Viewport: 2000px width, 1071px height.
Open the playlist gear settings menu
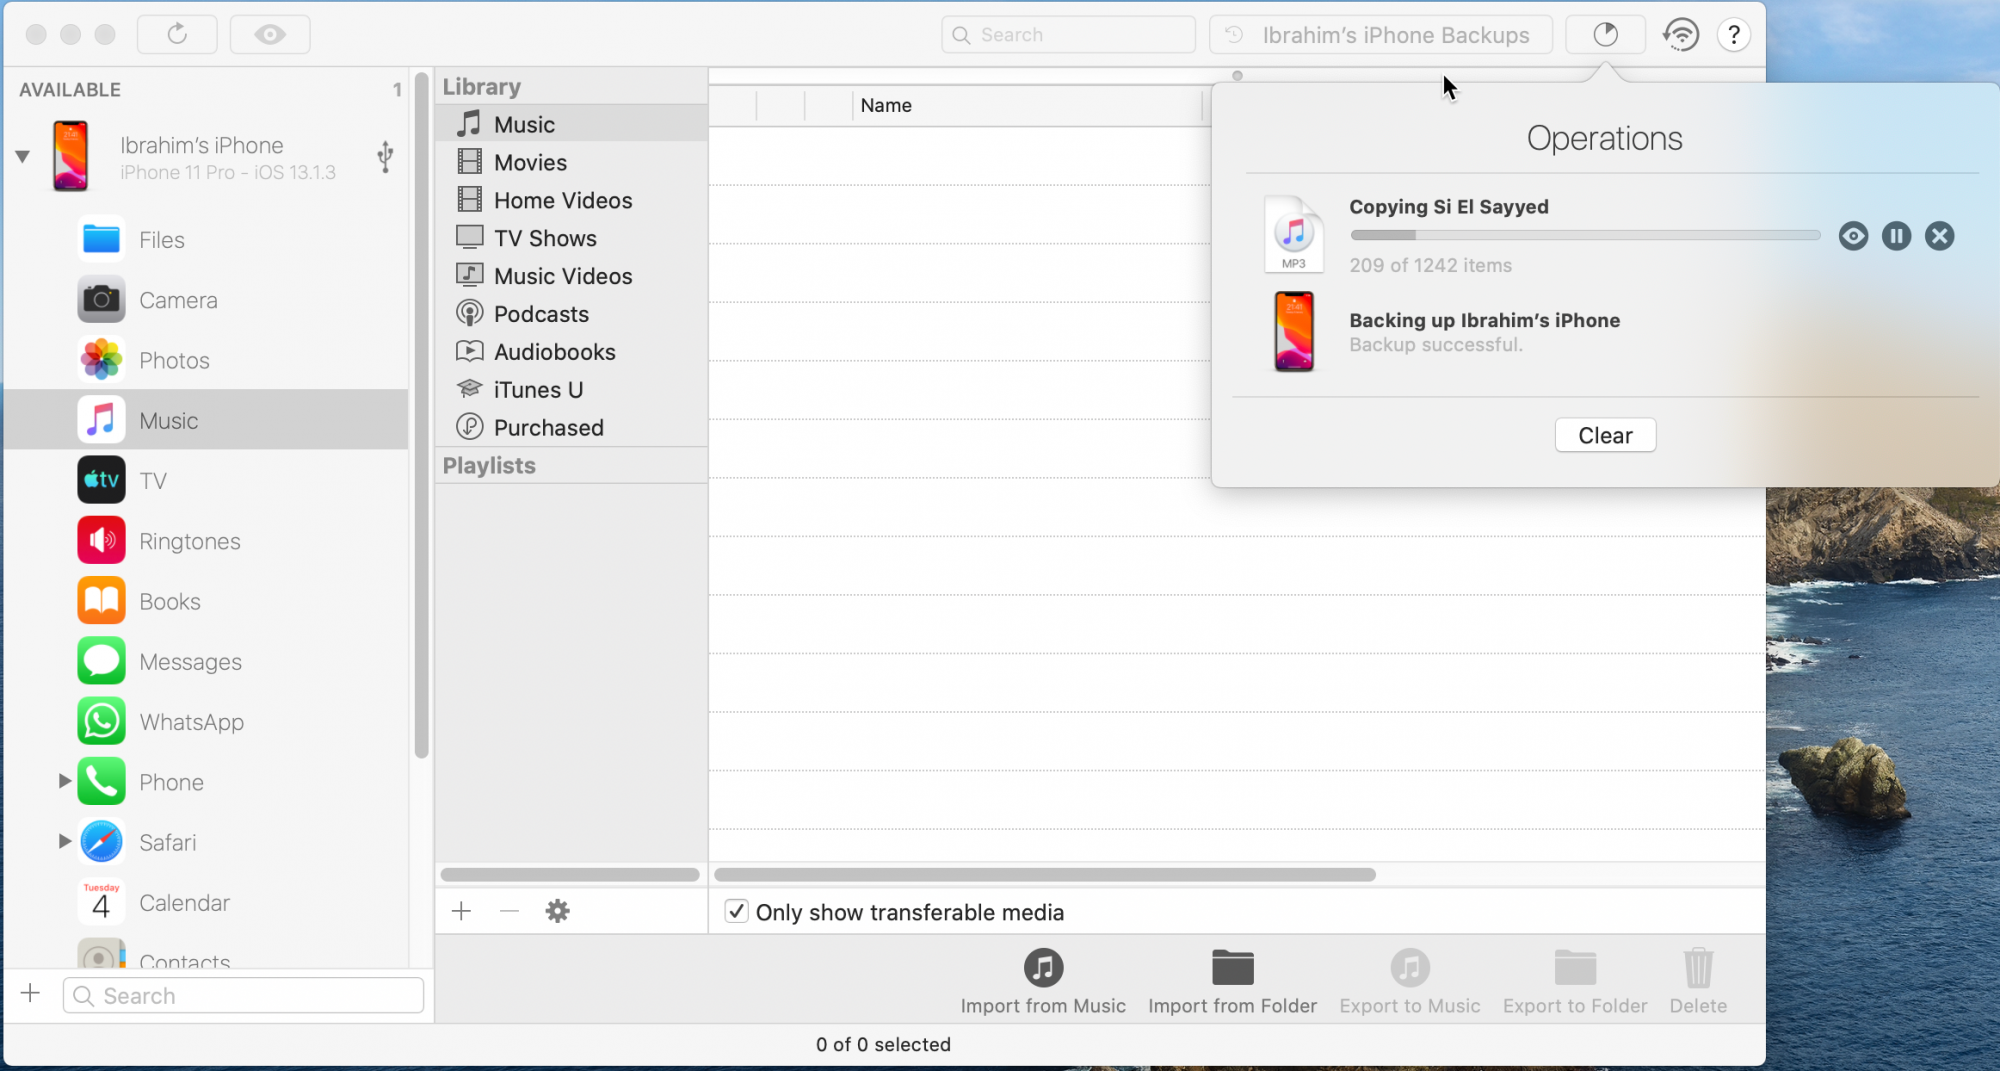(x=557, y=911)
